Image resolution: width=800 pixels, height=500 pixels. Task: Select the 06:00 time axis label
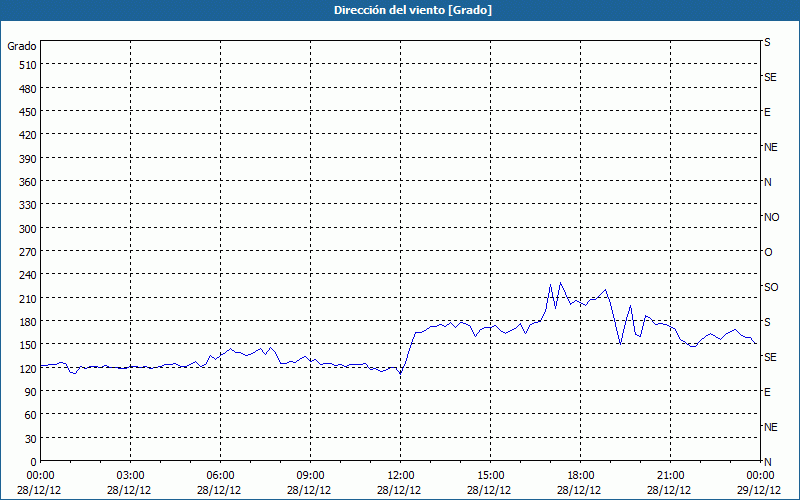pyautogui.click(x=220, y=476)
